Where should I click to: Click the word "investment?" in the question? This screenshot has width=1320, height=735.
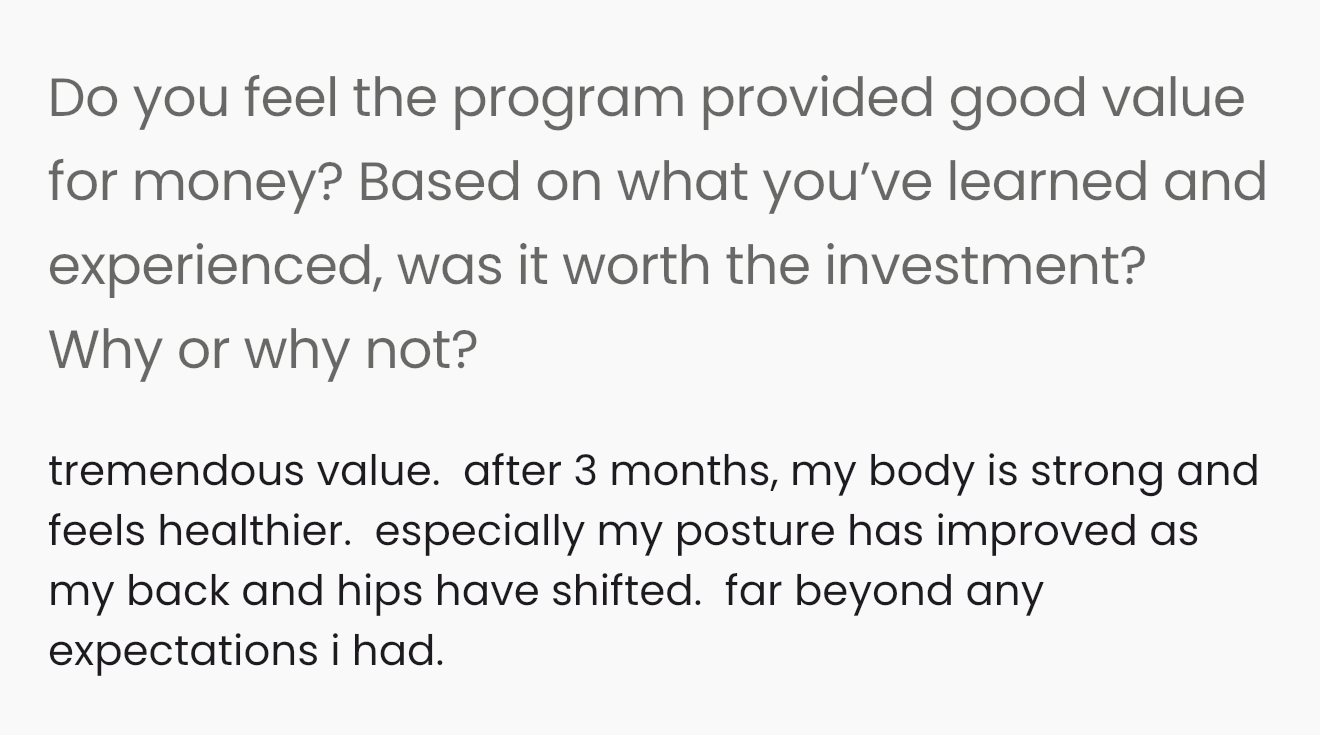pos(985,266)
